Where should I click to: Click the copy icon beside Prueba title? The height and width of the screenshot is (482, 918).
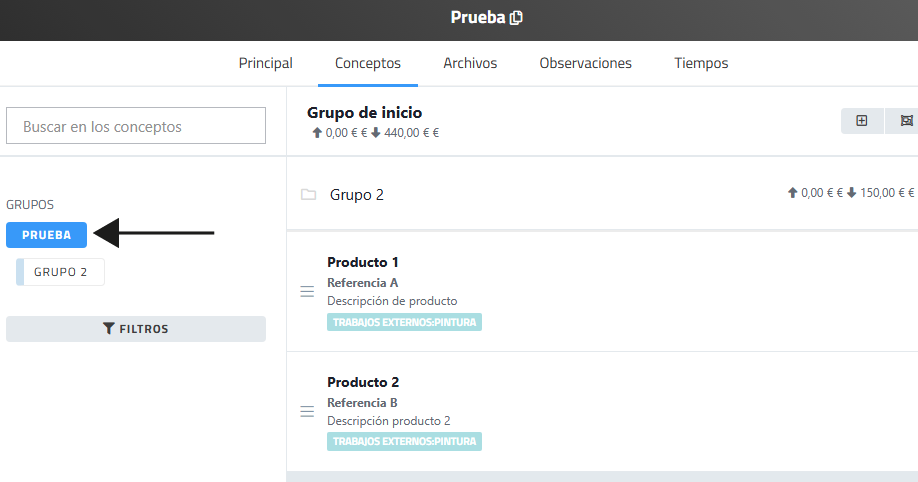(516, 18)
